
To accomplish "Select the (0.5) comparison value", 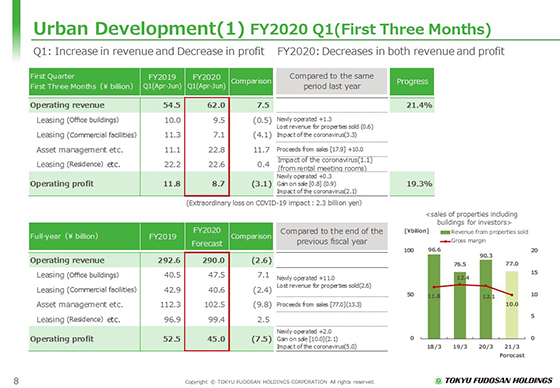I will [x=262, y=120].
